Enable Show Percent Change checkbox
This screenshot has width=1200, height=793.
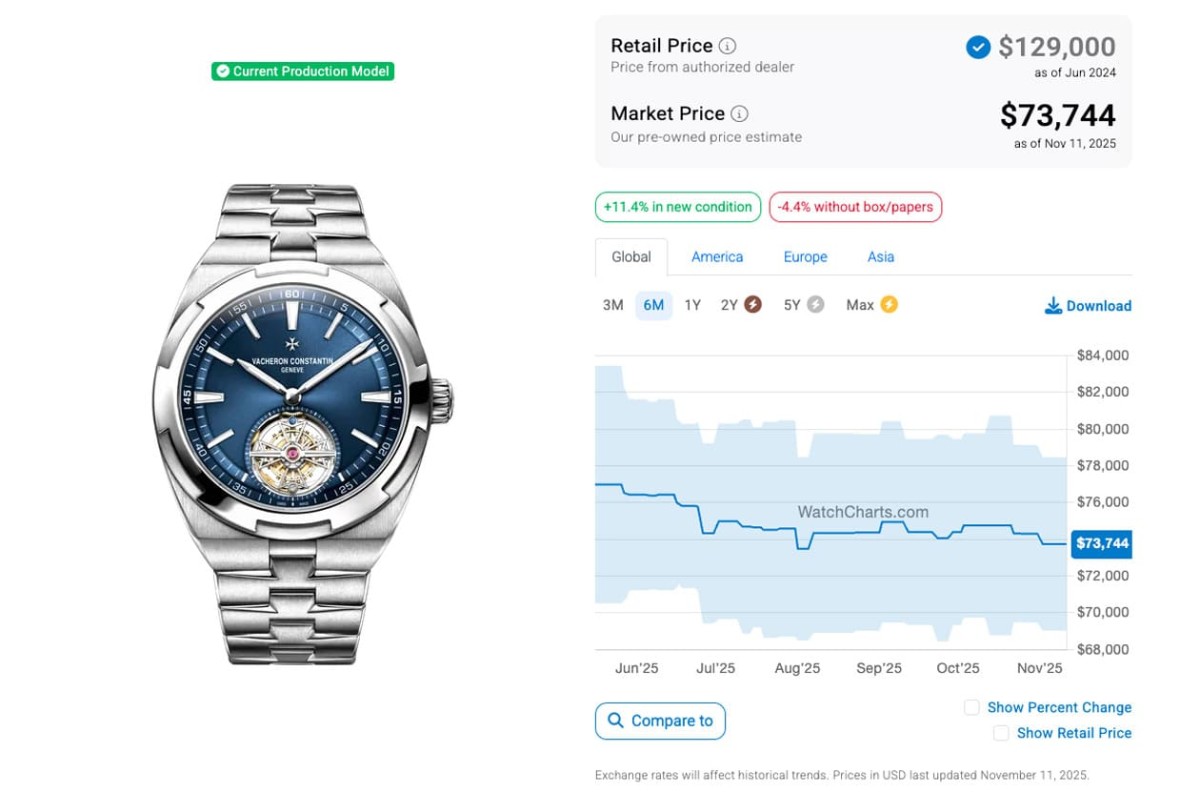[x=972, y=708]
